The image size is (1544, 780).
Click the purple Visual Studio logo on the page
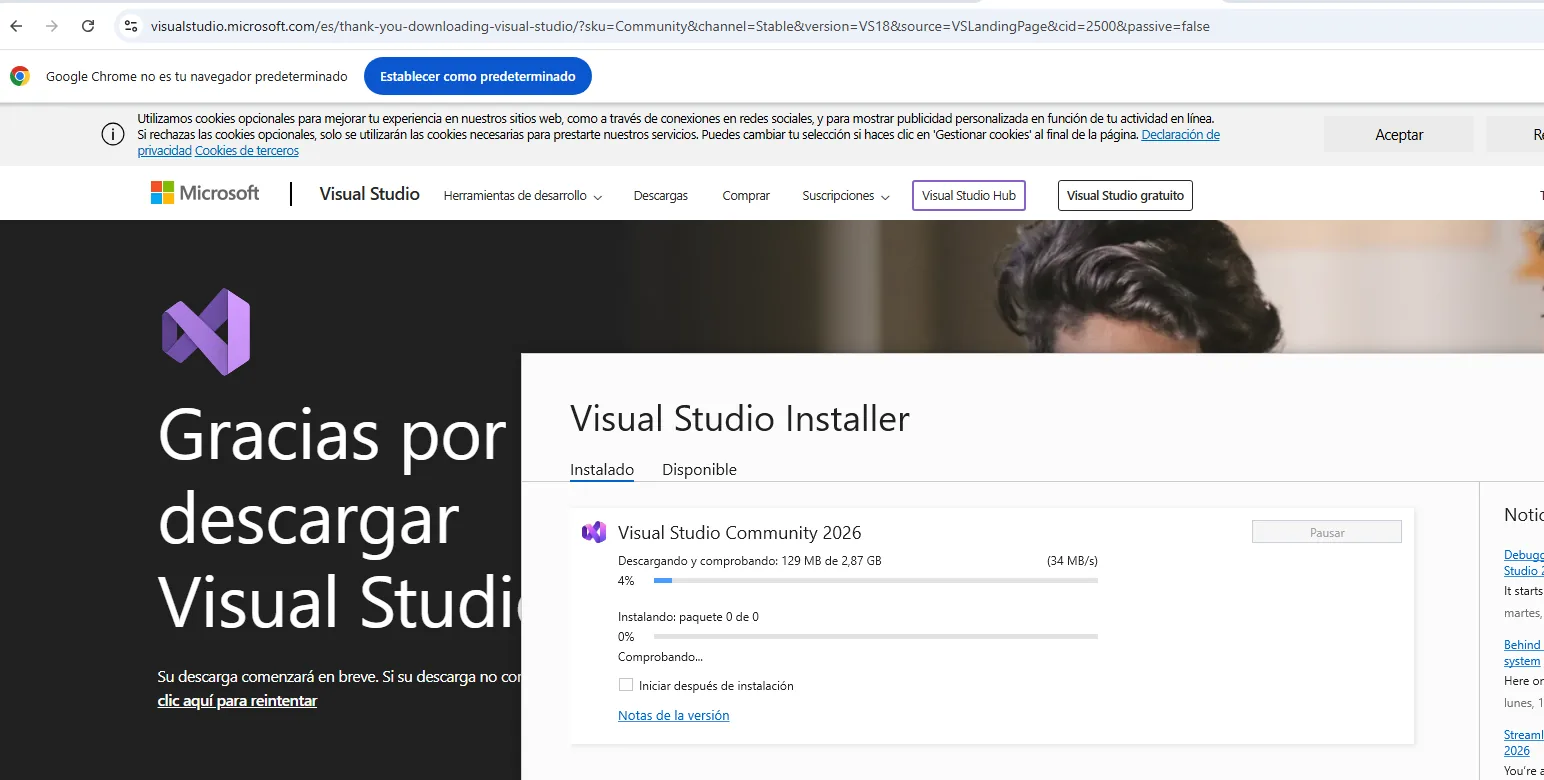click(x=206, y=332)
